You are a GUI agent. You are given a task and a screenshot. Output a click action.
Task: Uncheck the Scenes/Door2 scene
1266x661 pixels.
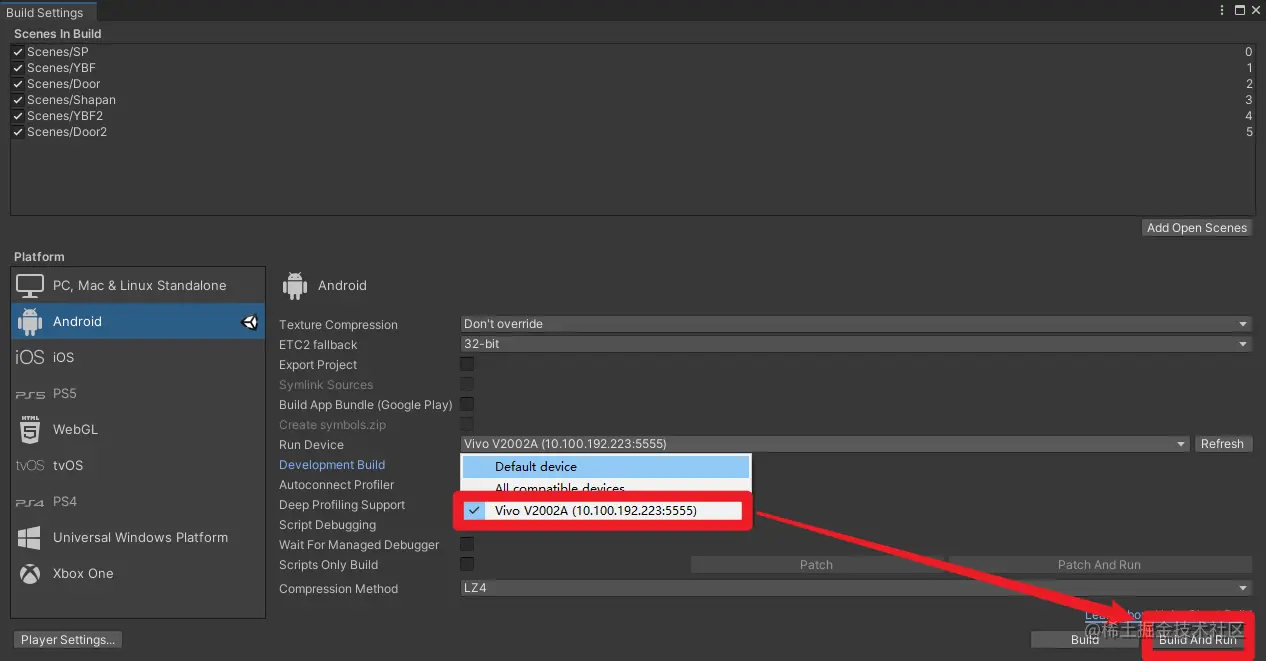[18, 132]
